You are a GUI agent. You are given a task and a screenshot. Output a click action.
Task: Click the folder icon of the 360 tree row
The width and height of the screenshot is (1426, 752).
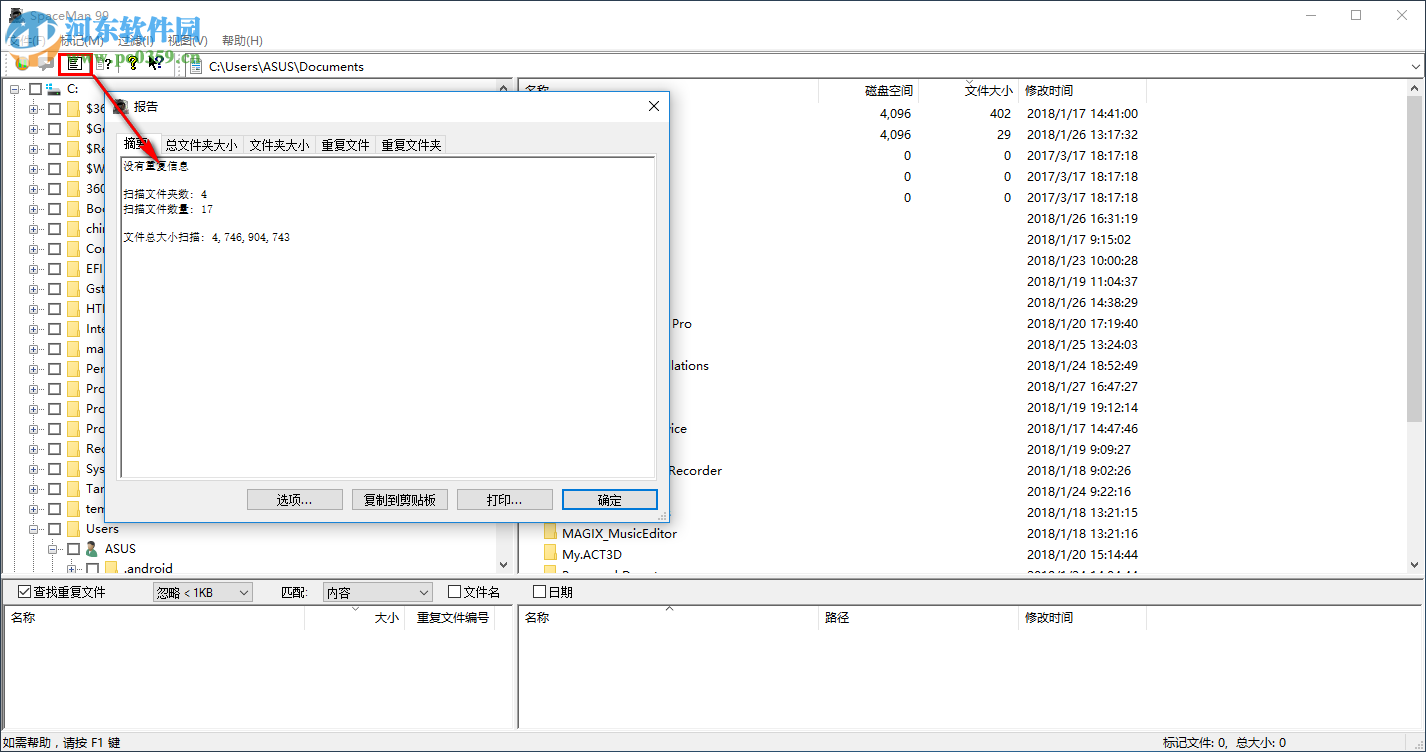point(73,189)
